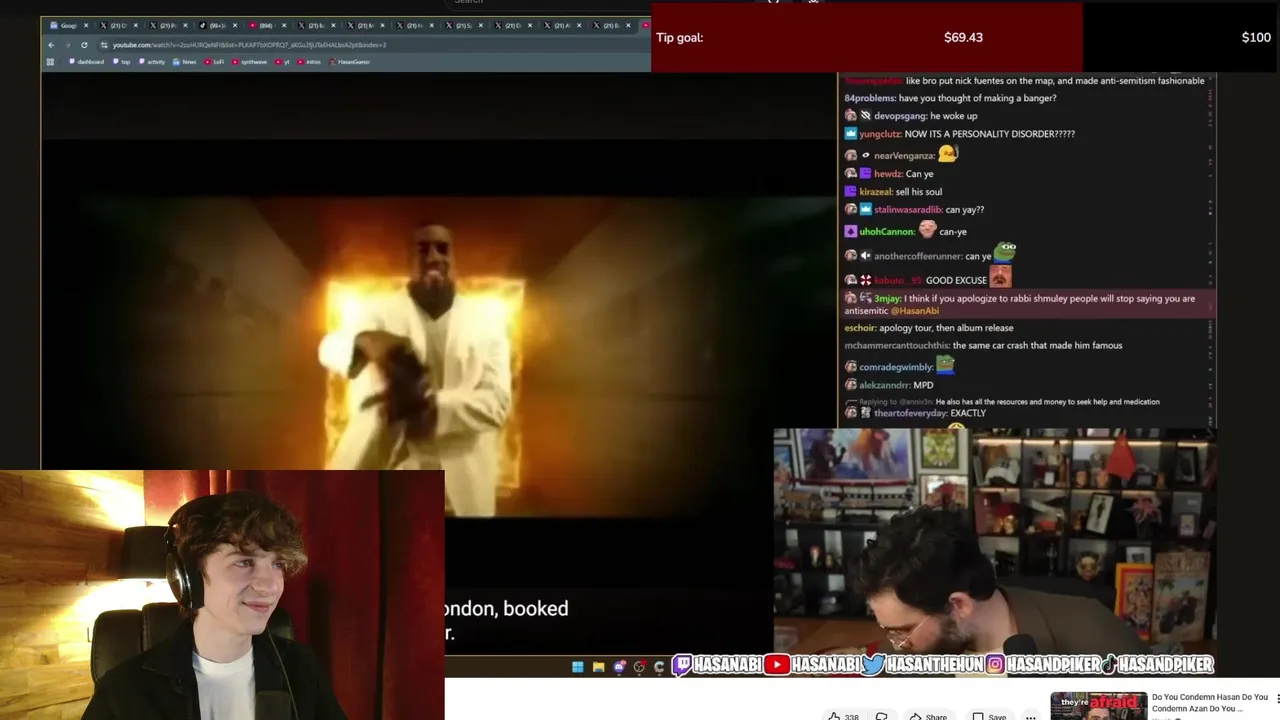This screenshot has width=1280, height=720.
Task: Open the apps grid icon in bookmarks bar
Action: click(50, 62)
